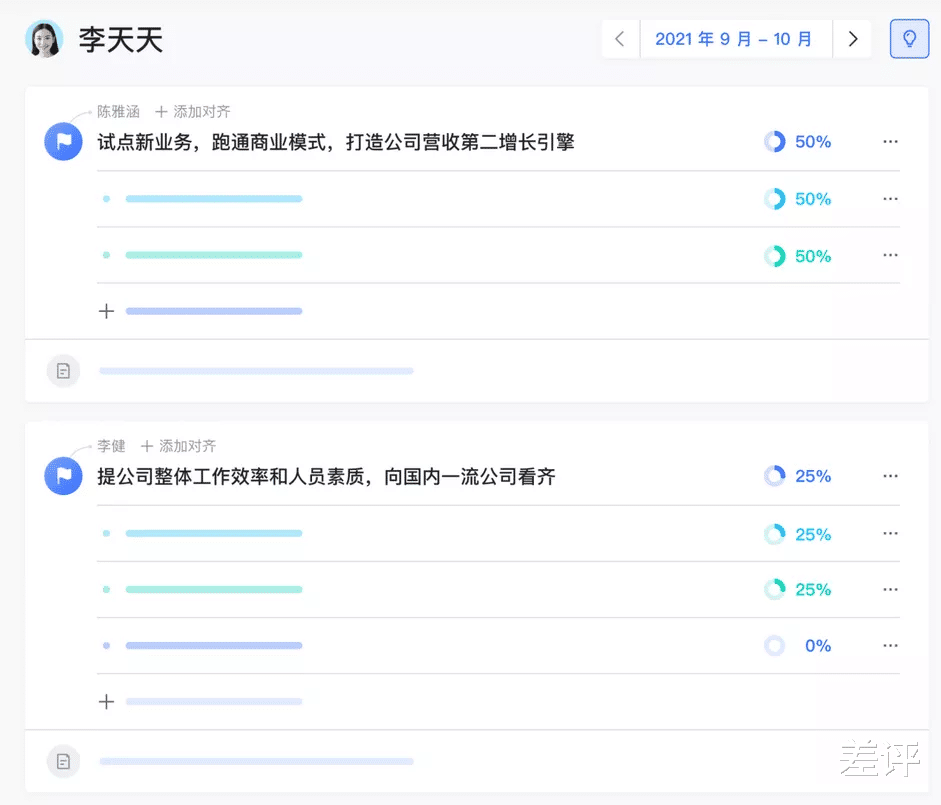Go to previous period with the left arrow
The width and height of the screenshot is (941, 805).
620,38
